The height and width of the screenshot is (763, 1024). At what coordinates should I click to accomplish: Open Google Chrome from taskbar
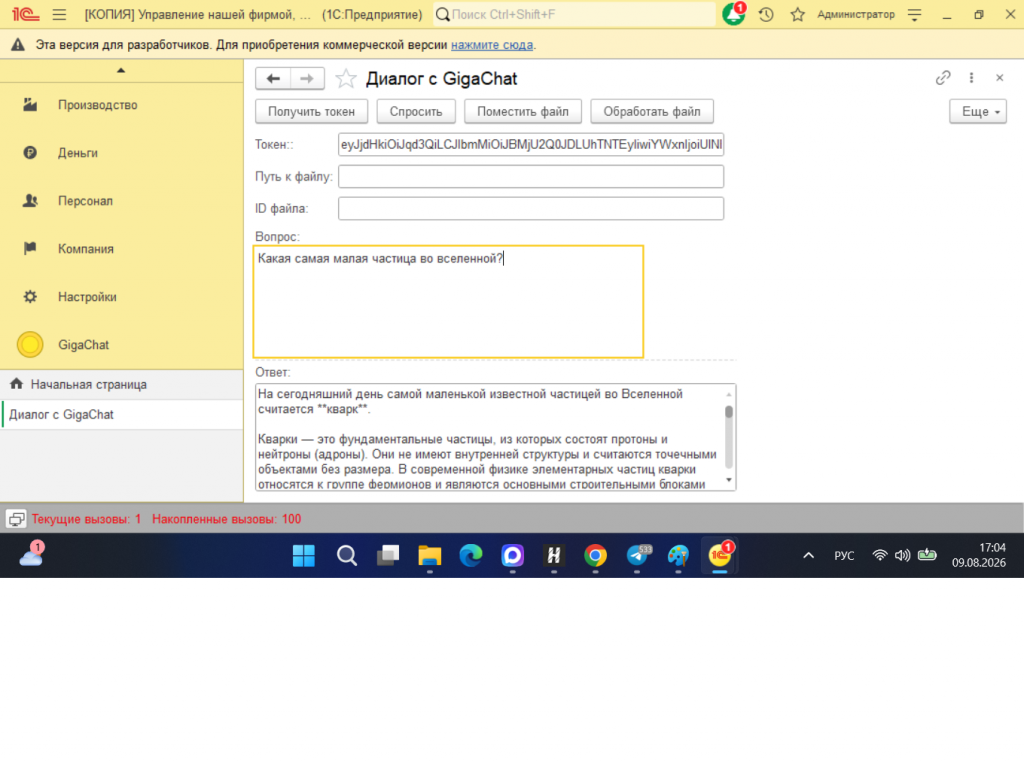pos(595,556)
